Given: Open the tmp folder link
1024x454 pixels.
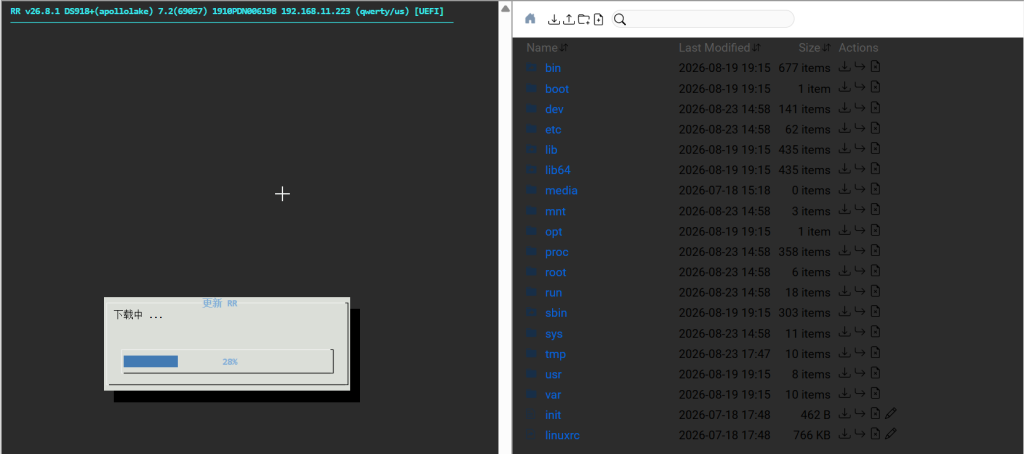Looking at the screenshot, I should click(x=555, y=354).
